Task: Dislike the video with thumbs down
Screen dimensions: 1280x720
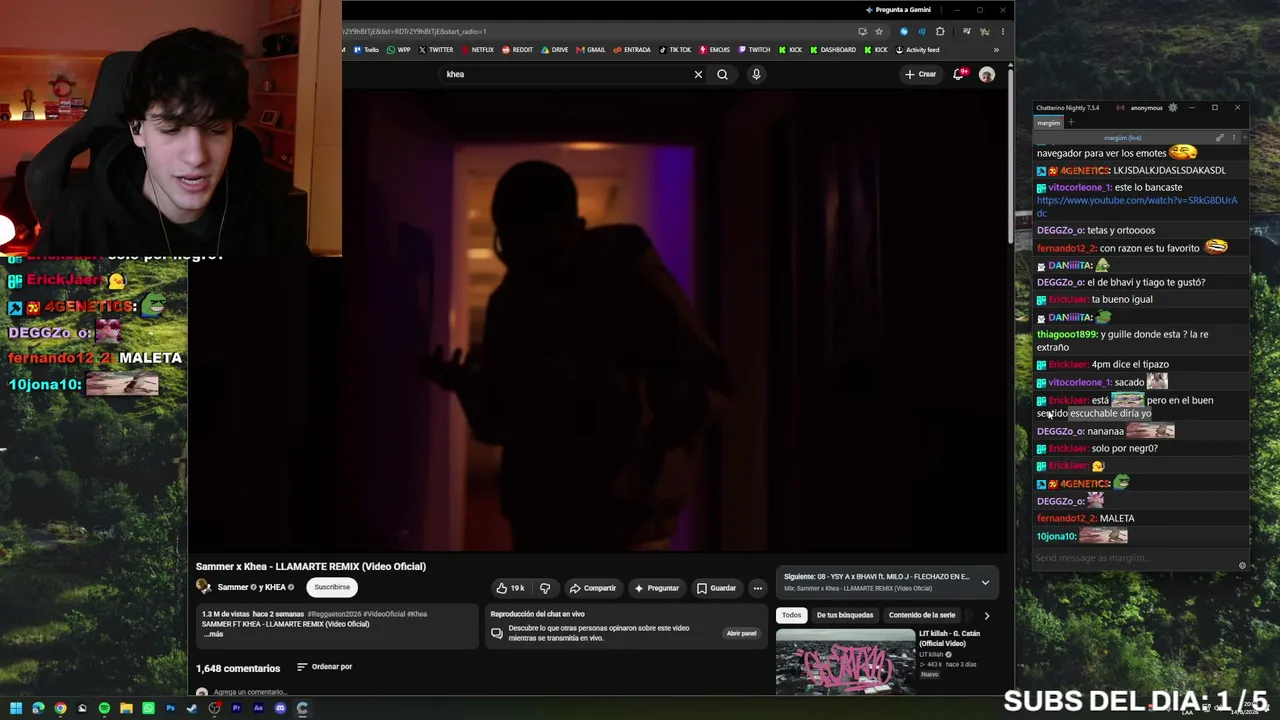Action: [545, 588]
